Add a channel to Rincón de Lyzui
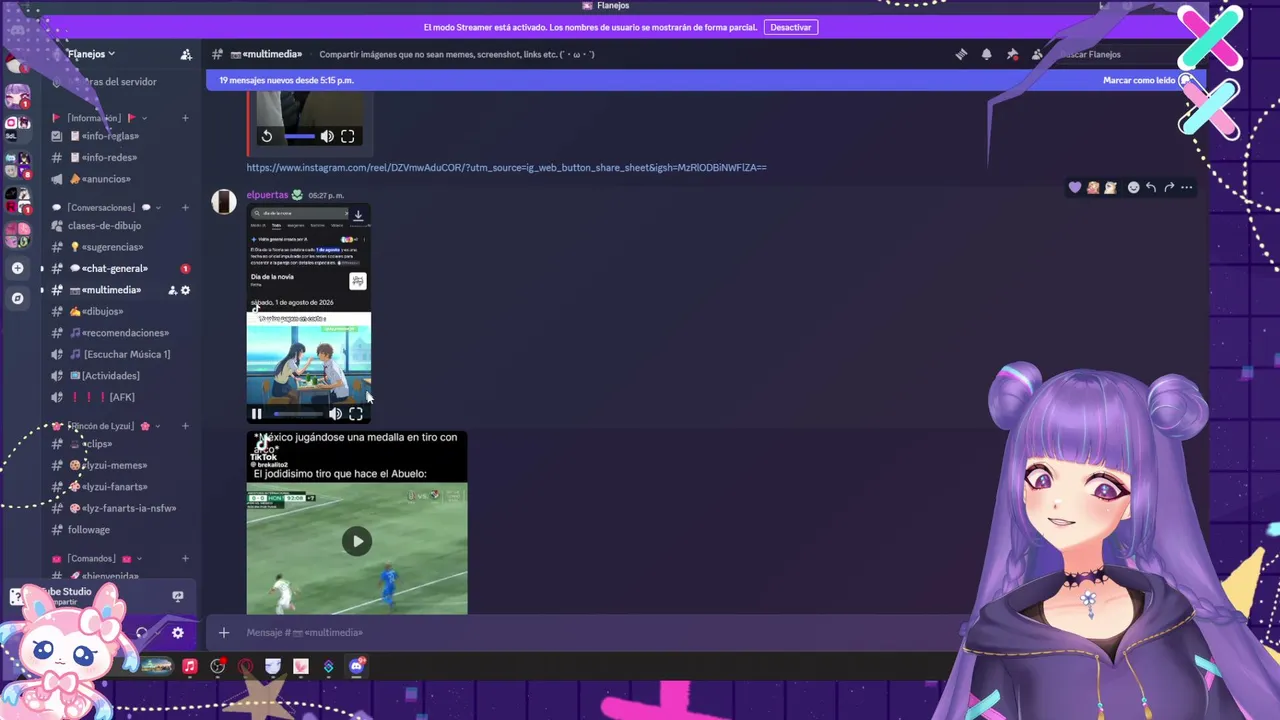The width and height of the screenshot is (1280, 720). [185, 426]
